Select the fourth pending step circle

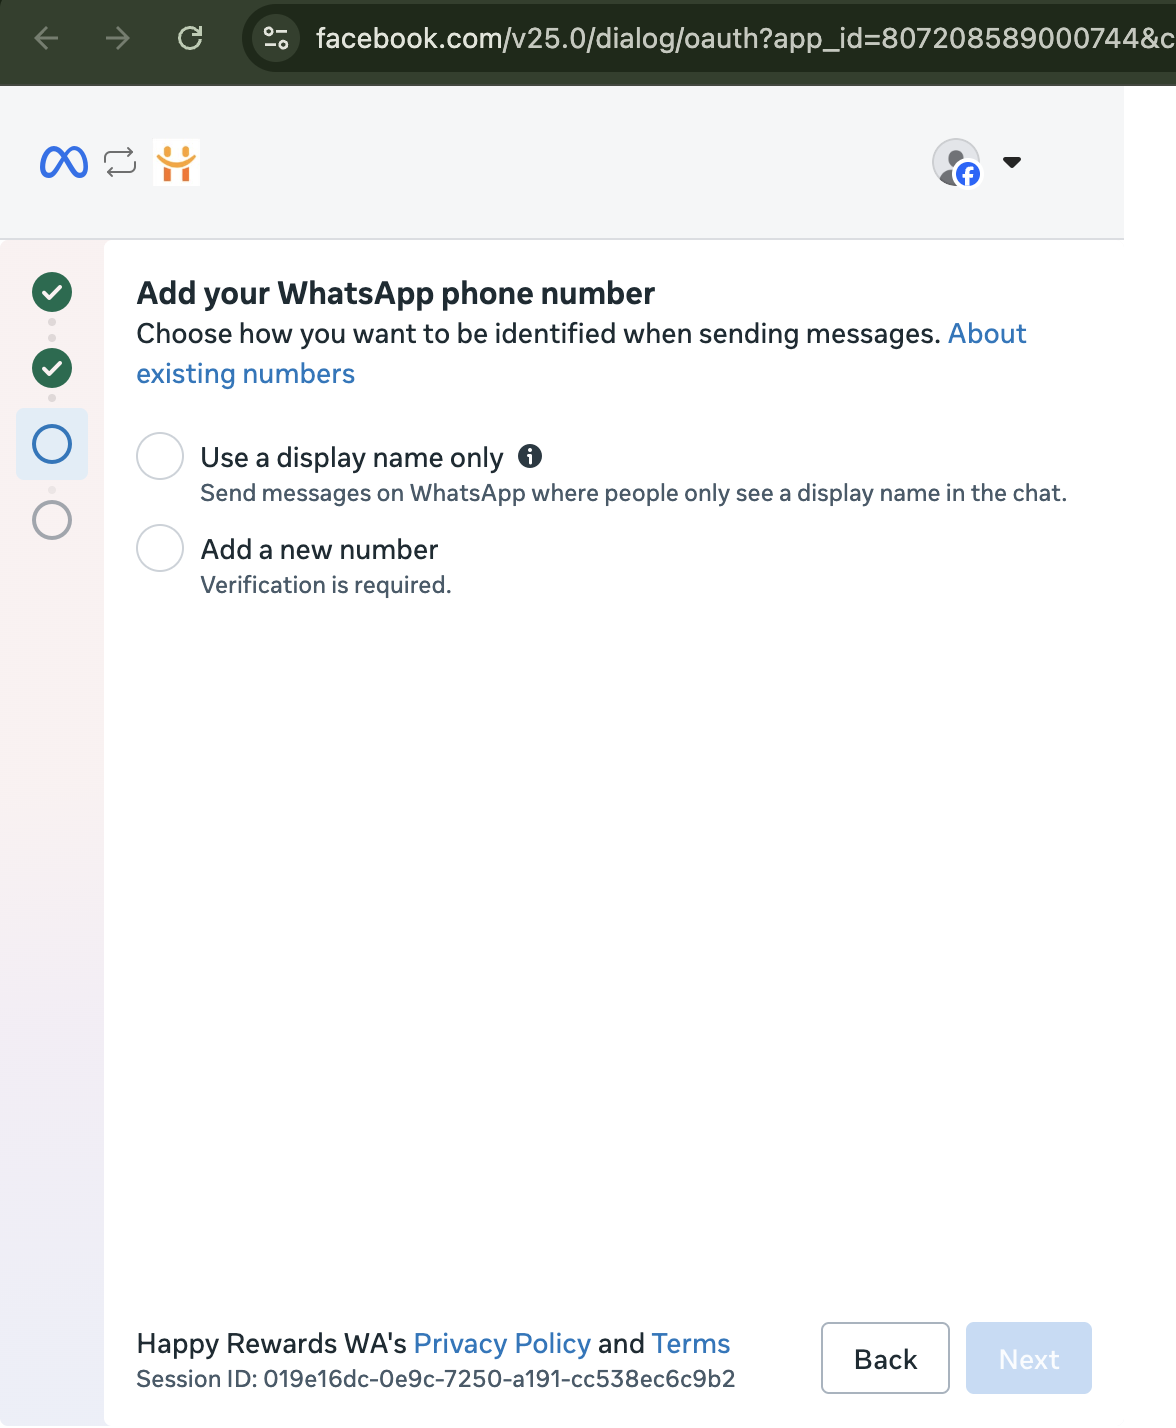click(52, 520)
